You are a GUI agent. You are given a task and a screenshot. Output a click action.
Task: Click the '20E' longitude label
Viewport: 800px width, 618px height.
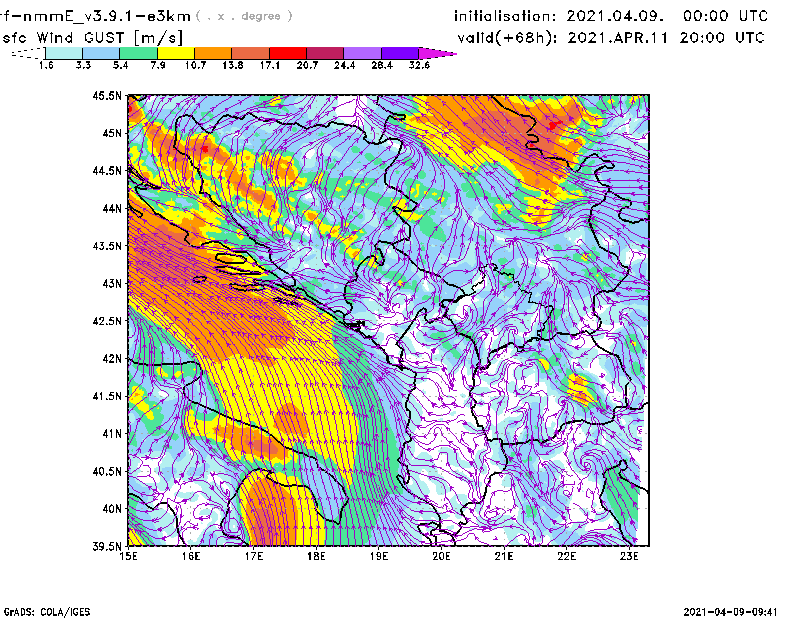(x=441, y=556)
